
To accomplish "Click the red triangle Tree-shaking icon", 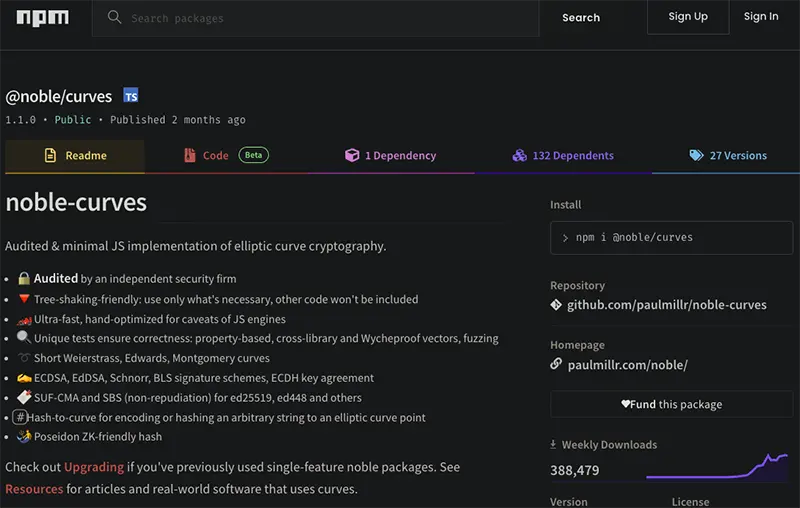I will 24,298.
